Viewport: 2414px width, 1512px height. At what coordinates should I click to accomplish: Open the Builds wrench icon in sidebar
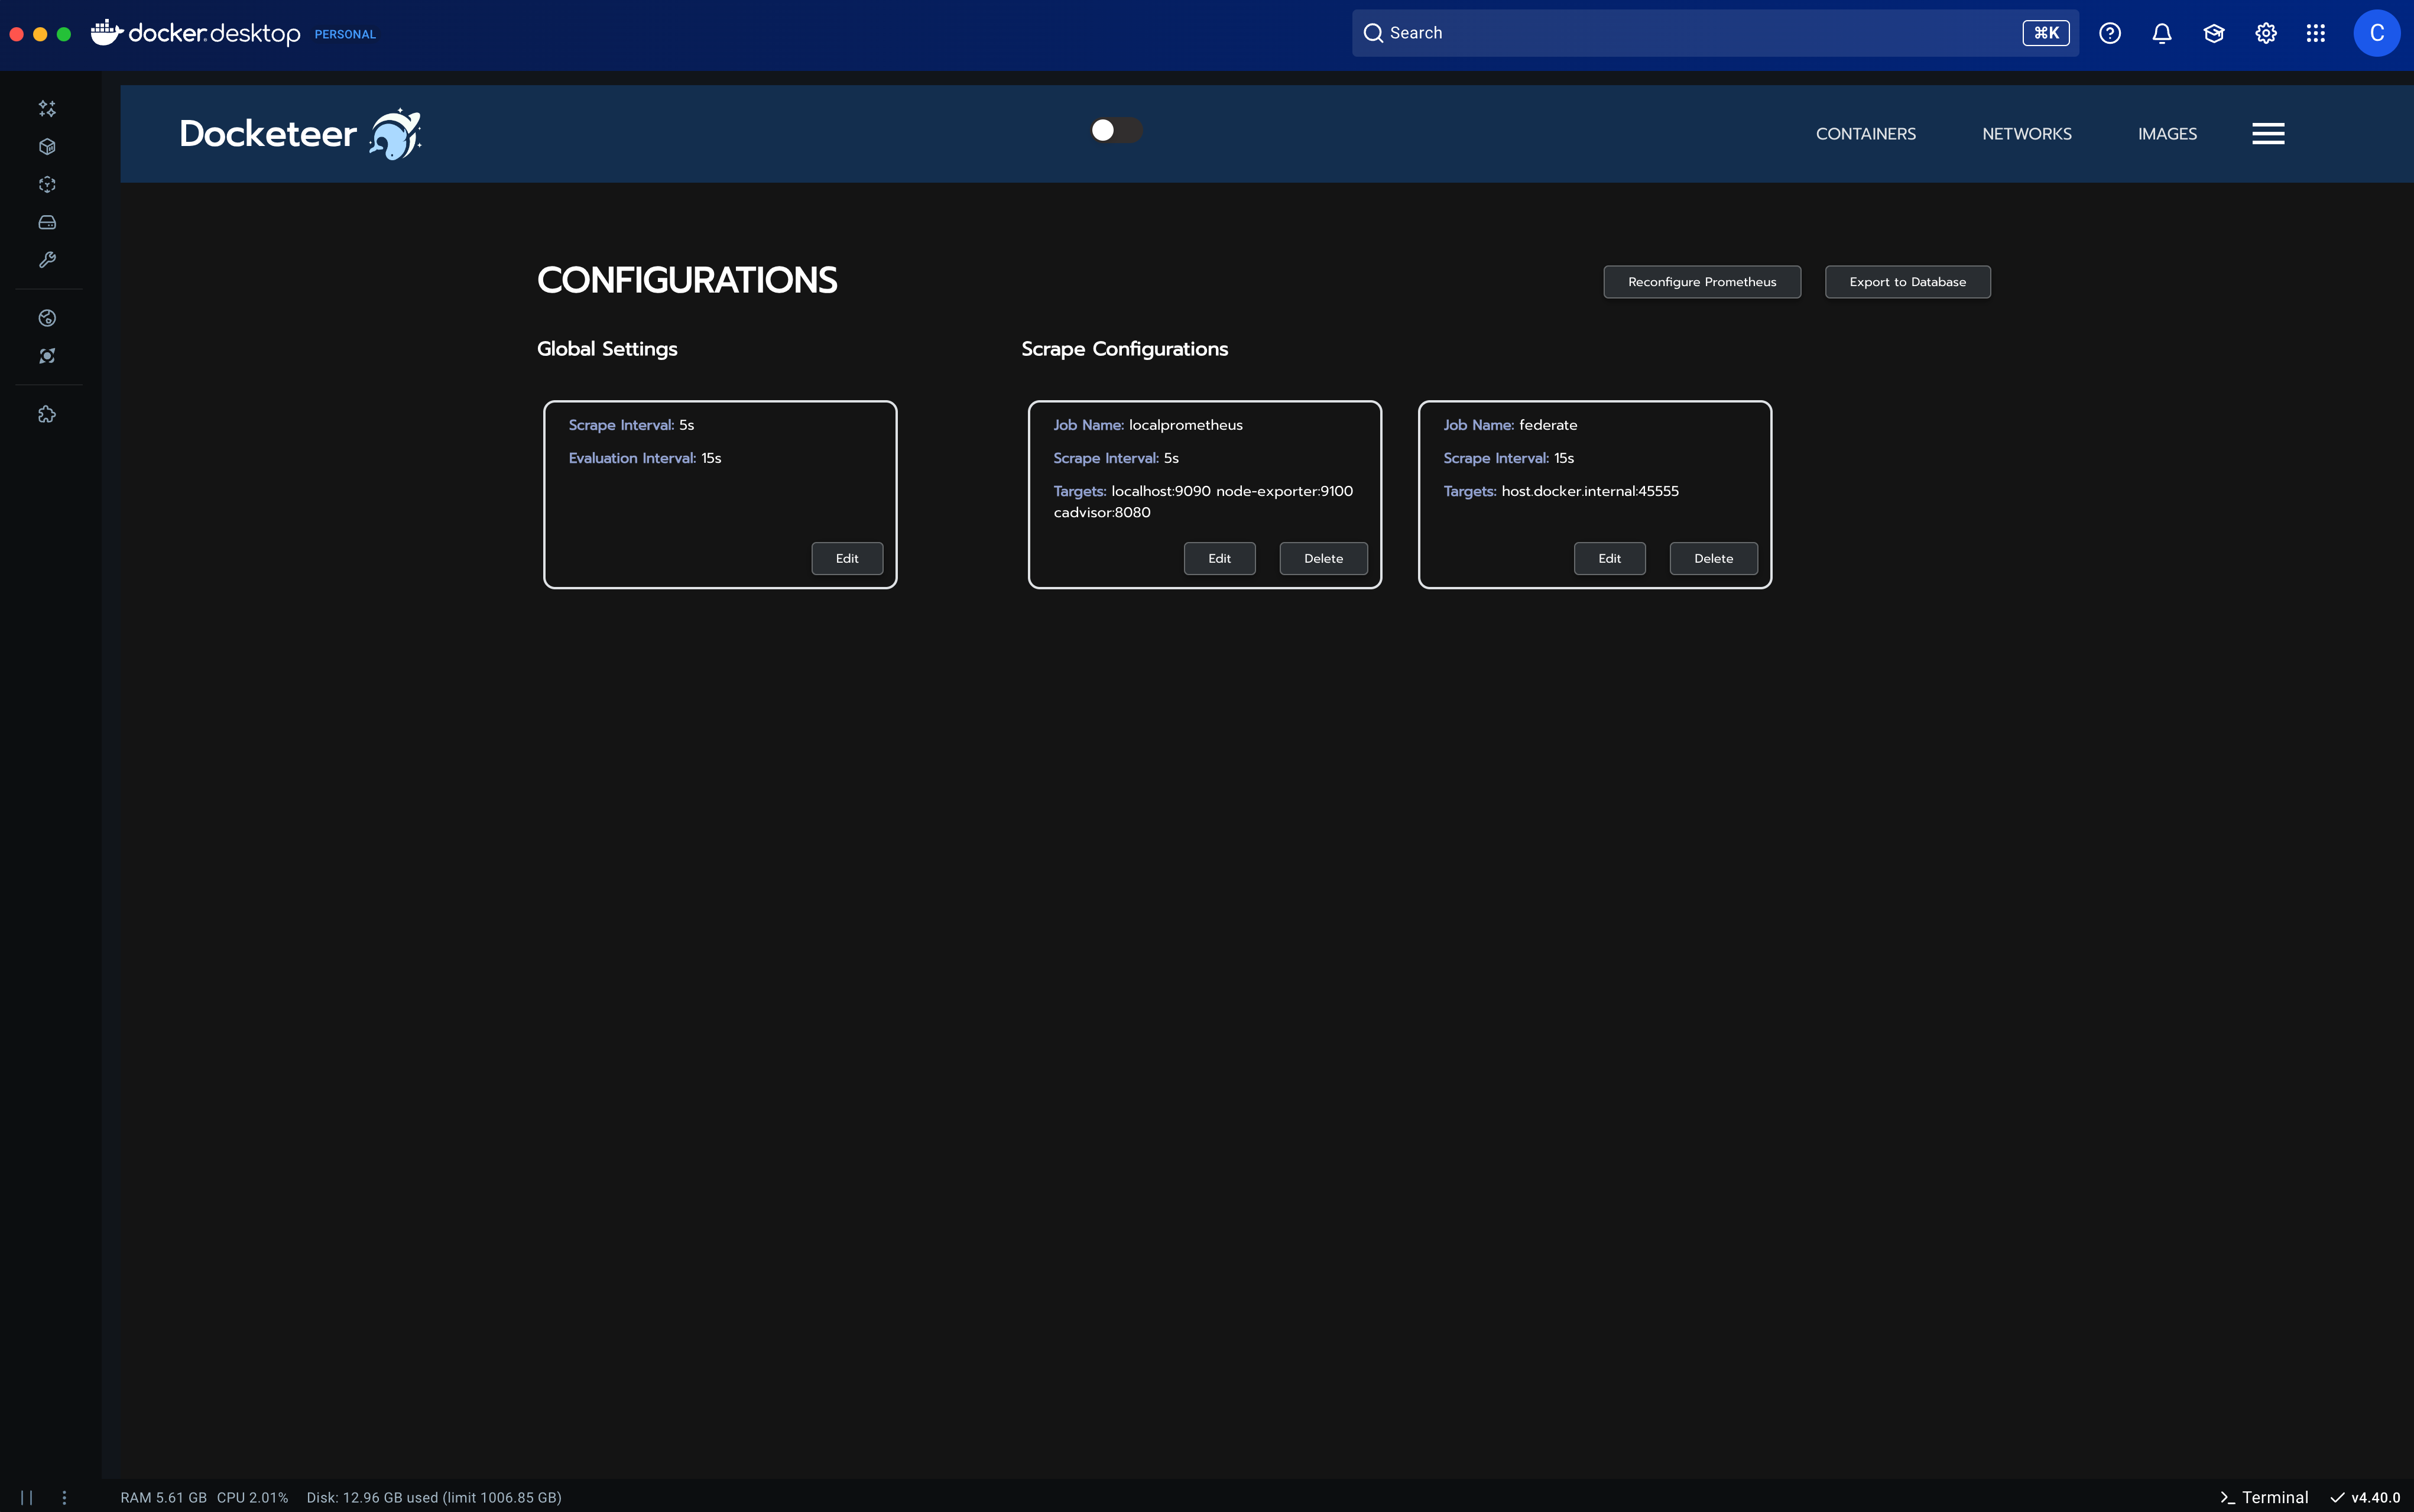(47, 260)
